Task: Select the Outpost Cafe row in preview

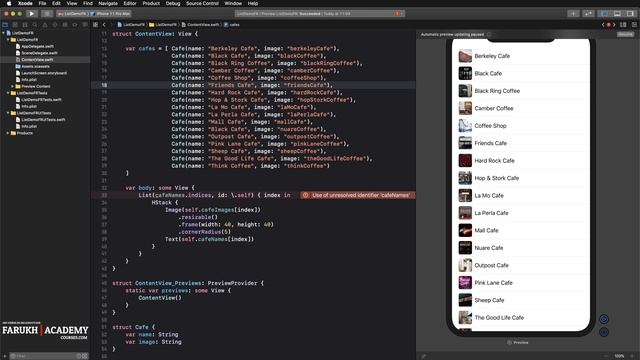Action: [x=522, y=265]
